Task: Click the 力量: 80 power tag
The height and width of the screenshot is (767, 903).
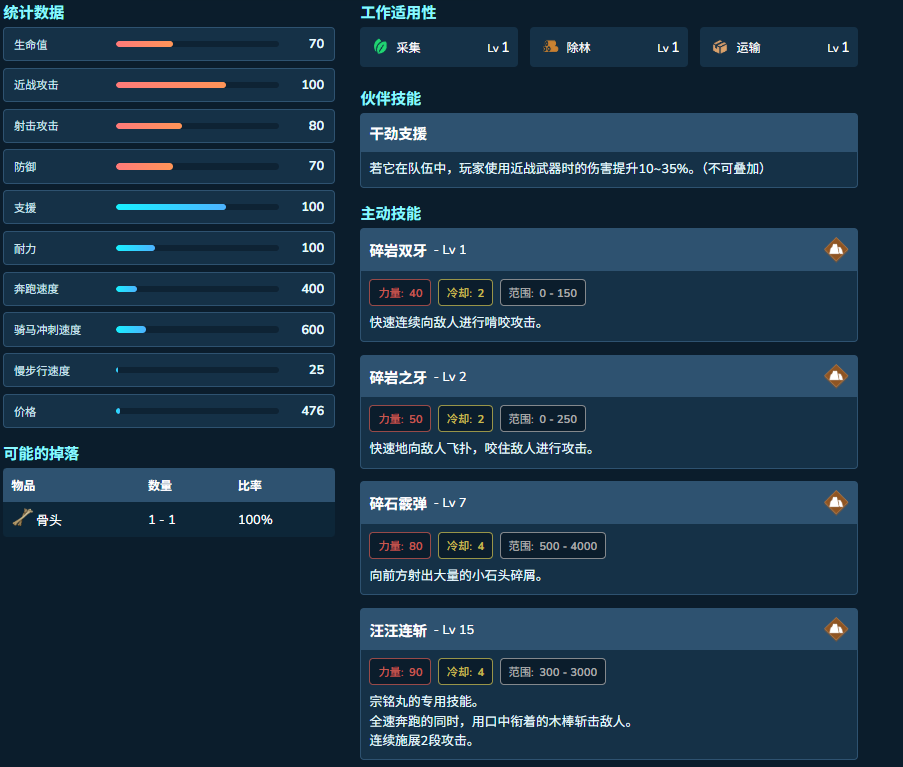Action: point(400,545)
